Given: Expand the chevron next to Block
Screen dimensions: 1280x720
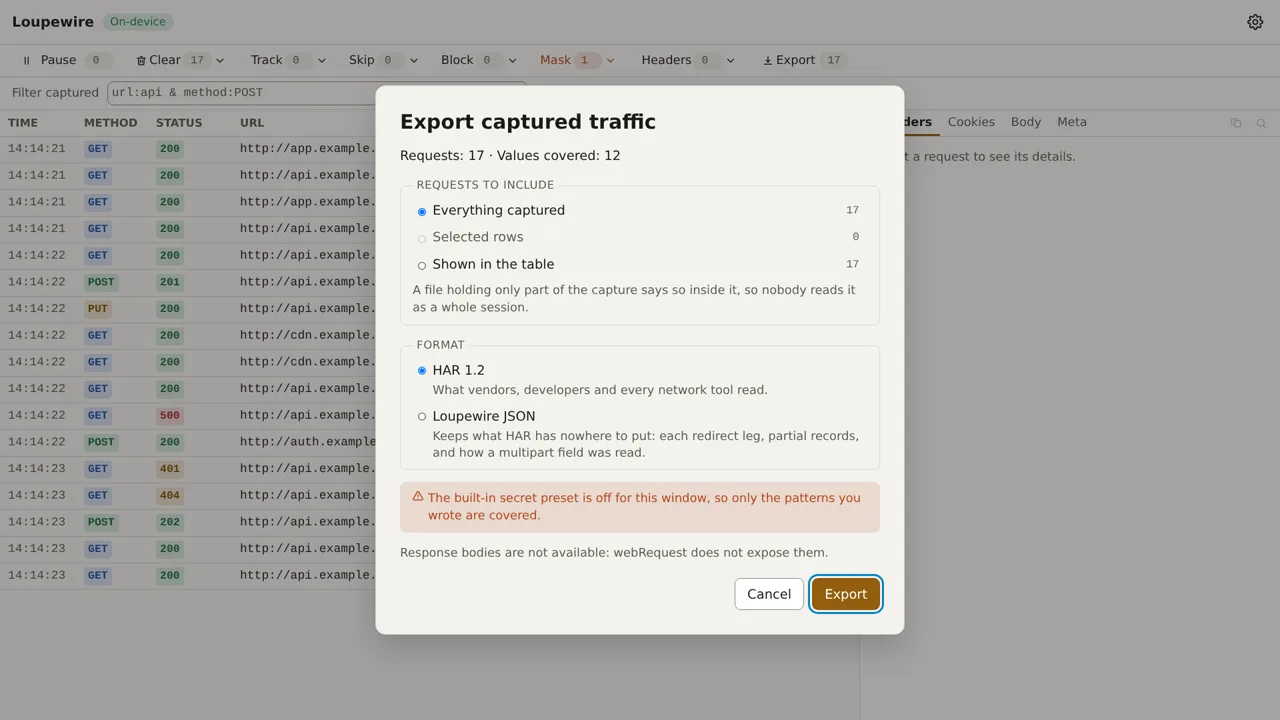Looking at the screenshot, I should point(512,60).
